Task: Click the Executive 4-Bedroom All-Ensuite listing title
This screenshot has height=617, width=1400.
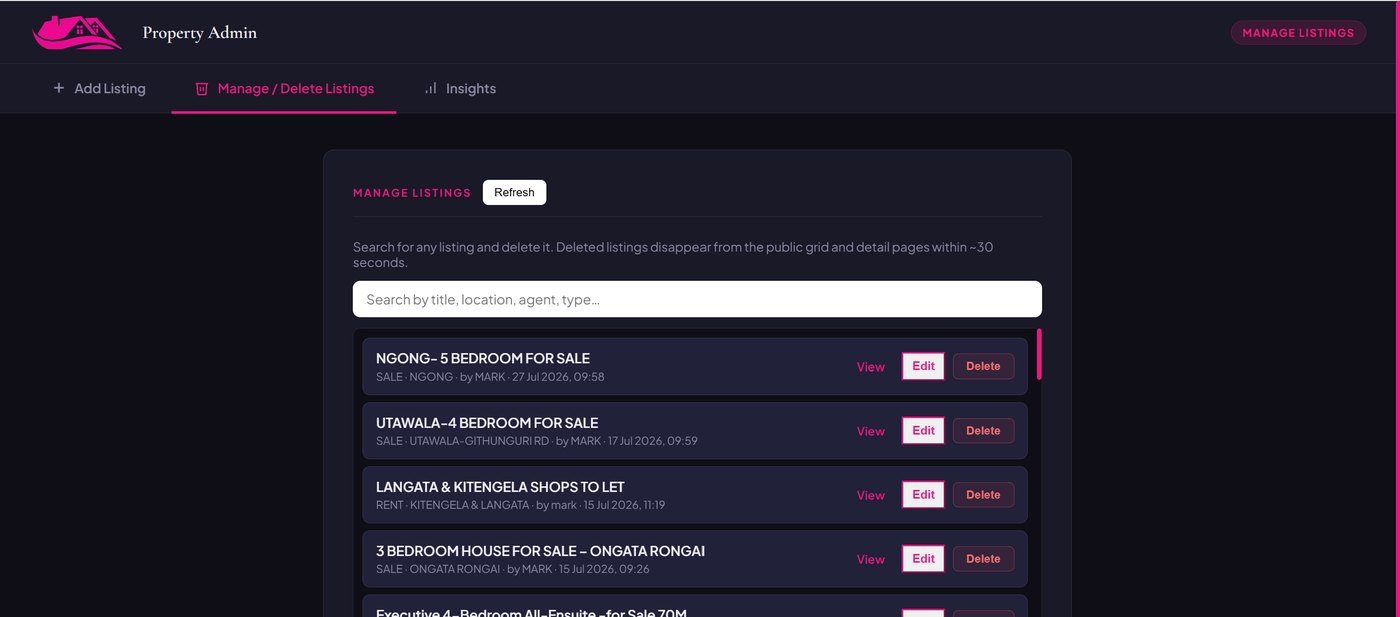Action: (x=531, y=612)
